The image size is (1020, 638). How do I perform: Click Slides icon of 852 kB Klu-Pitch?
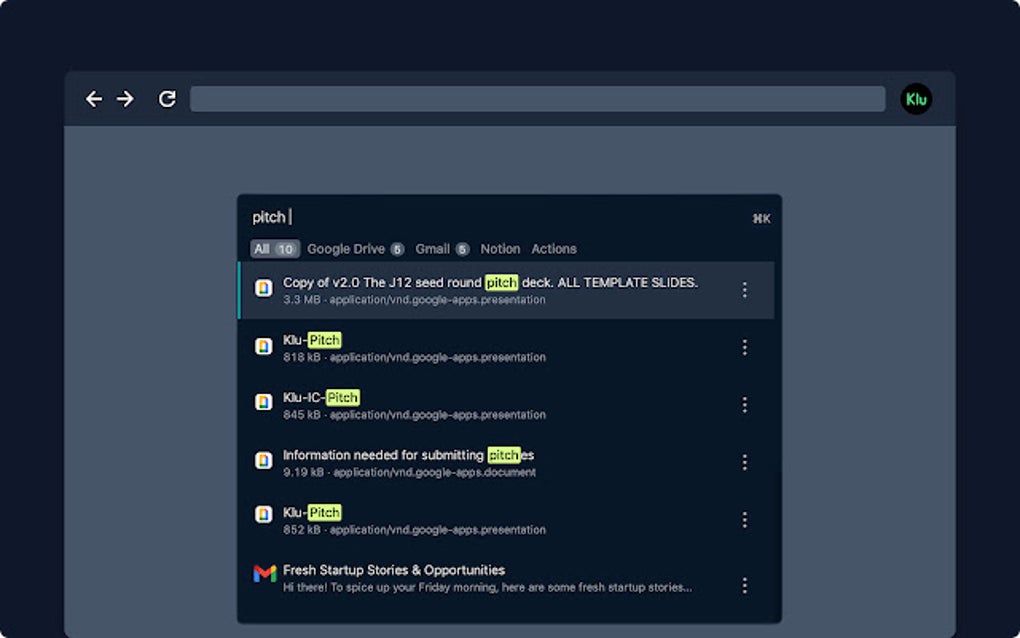[263, 514]
